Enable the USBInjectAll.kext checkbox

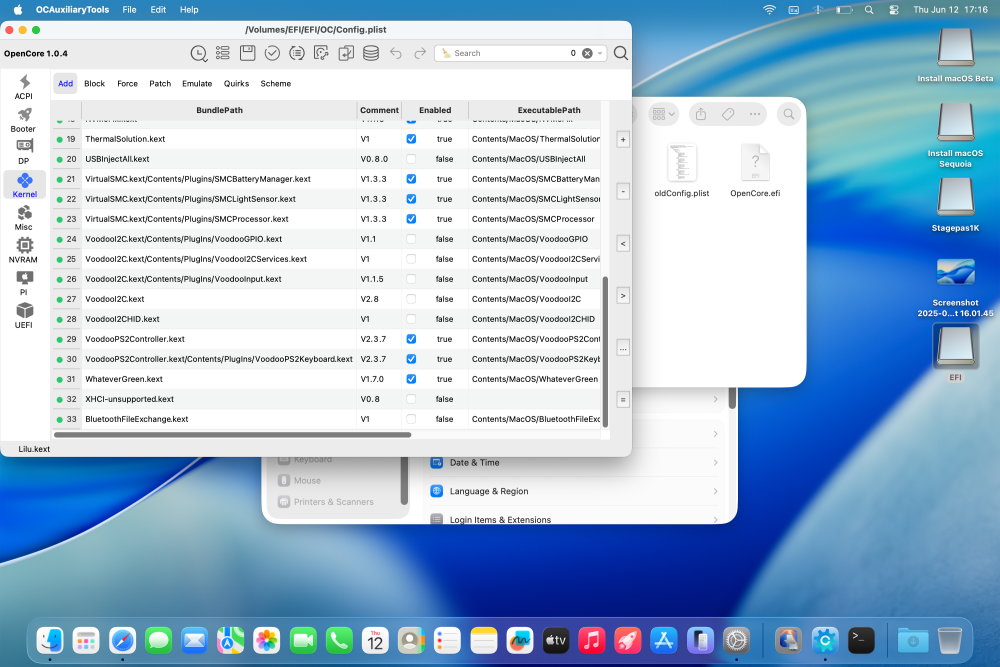tap(411, 159)
